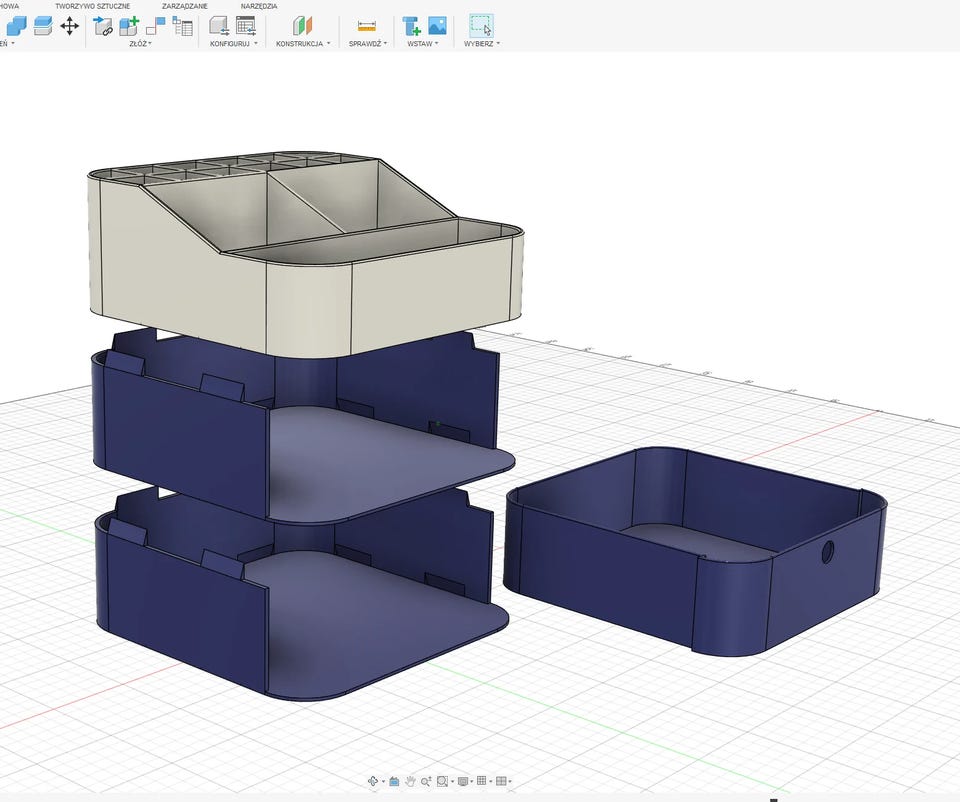
Task: Select the Move/Copy cross-arrows tool
Action: [70, 26]
